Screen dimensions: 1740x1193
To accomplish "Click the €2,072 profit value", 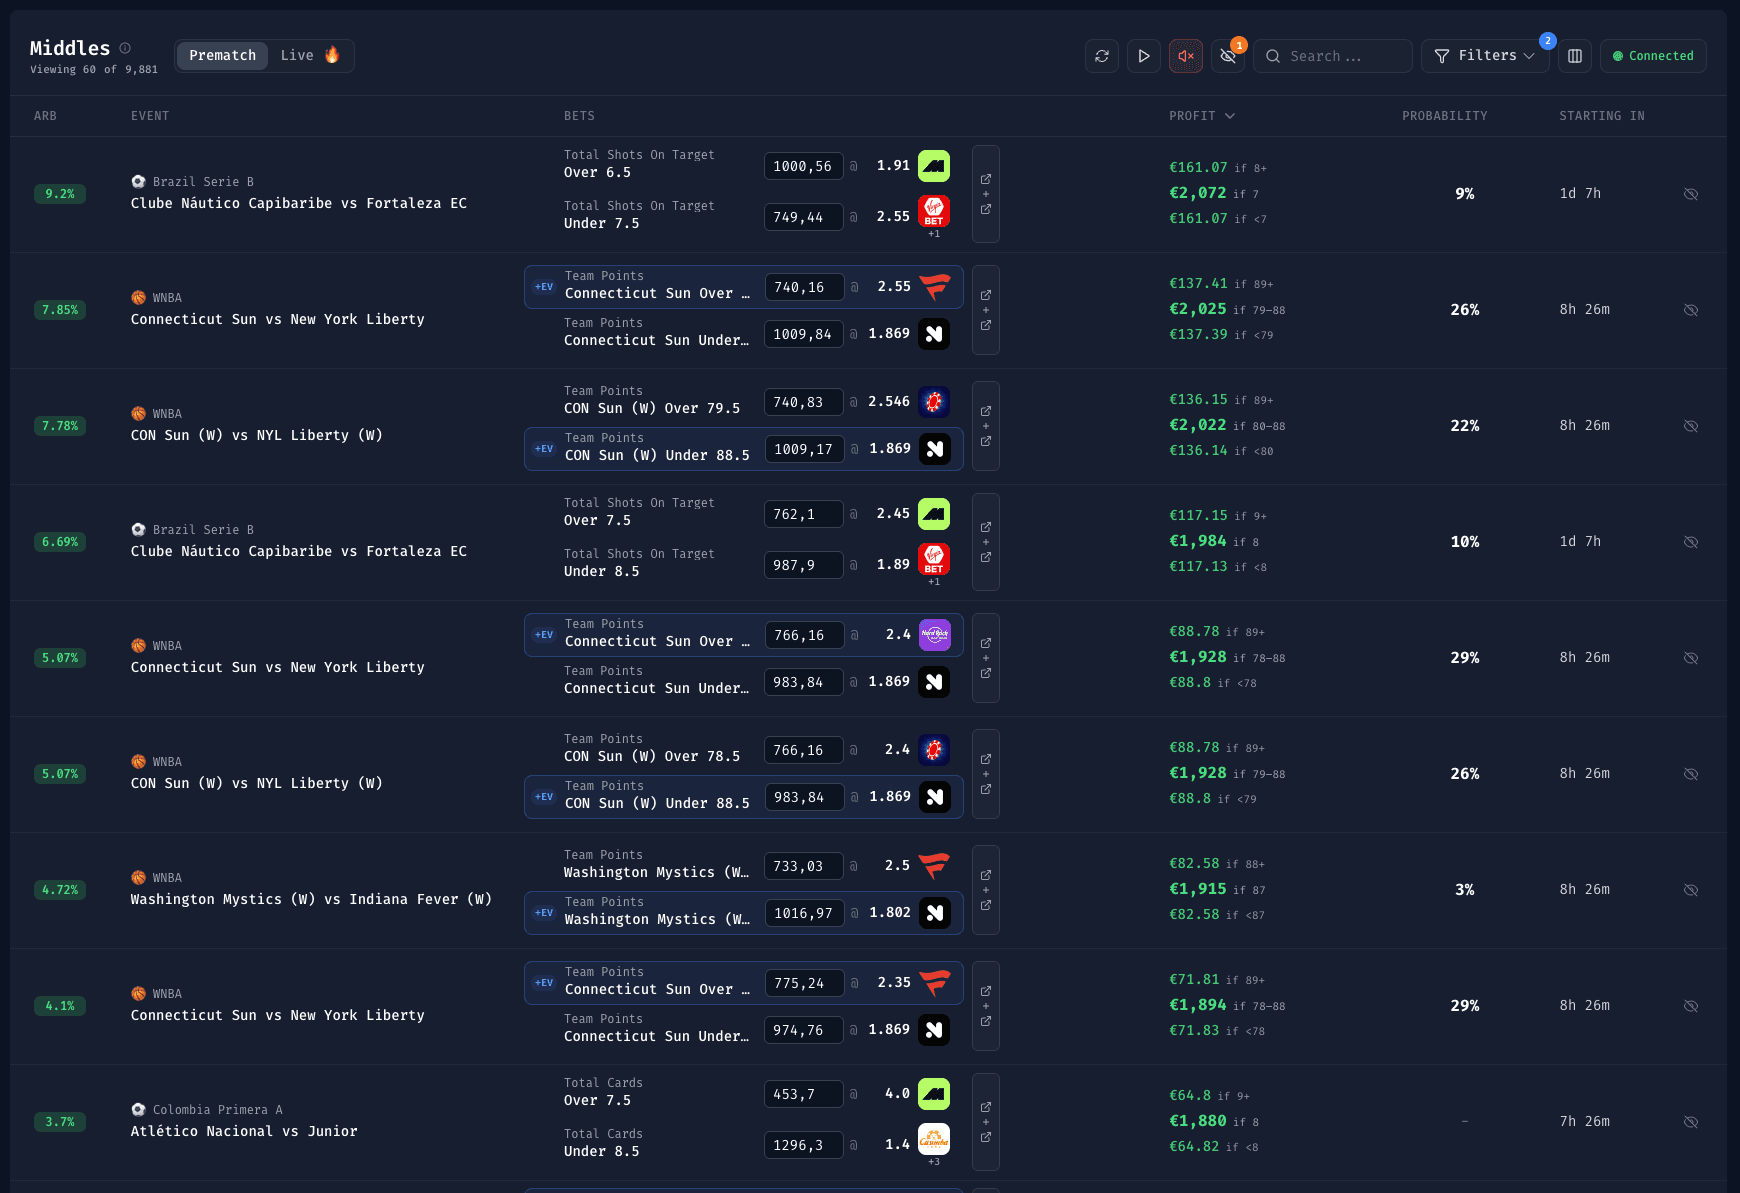I will click(x=1198, y=193).
